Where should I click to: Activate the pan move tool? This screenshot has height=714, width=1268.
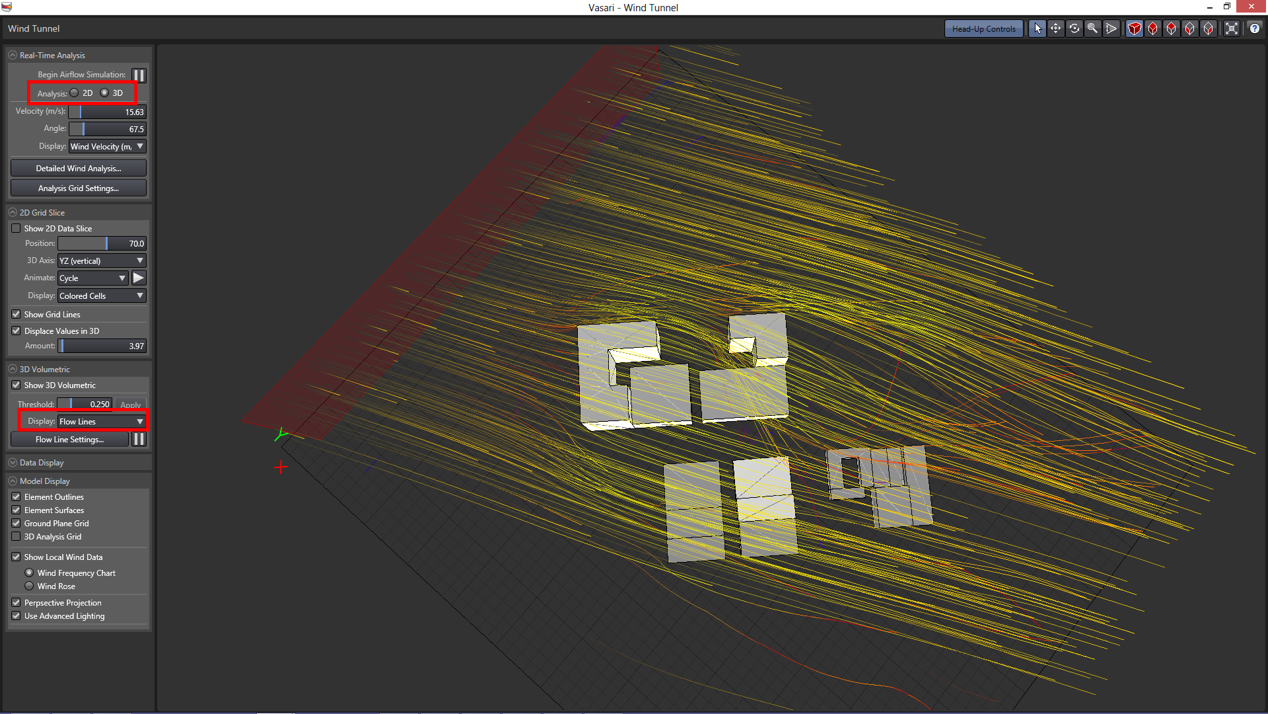point(1055,29)
